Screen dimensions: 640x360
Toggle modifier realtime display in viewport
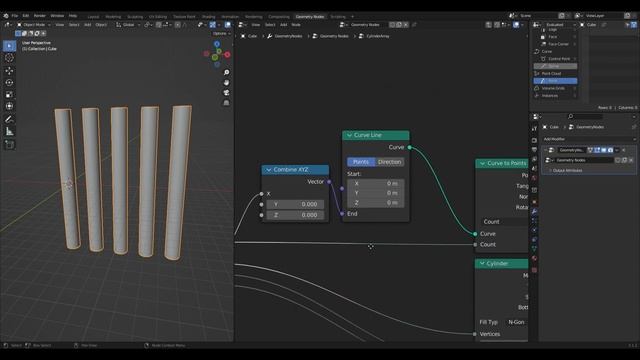[x=604, y=150]
